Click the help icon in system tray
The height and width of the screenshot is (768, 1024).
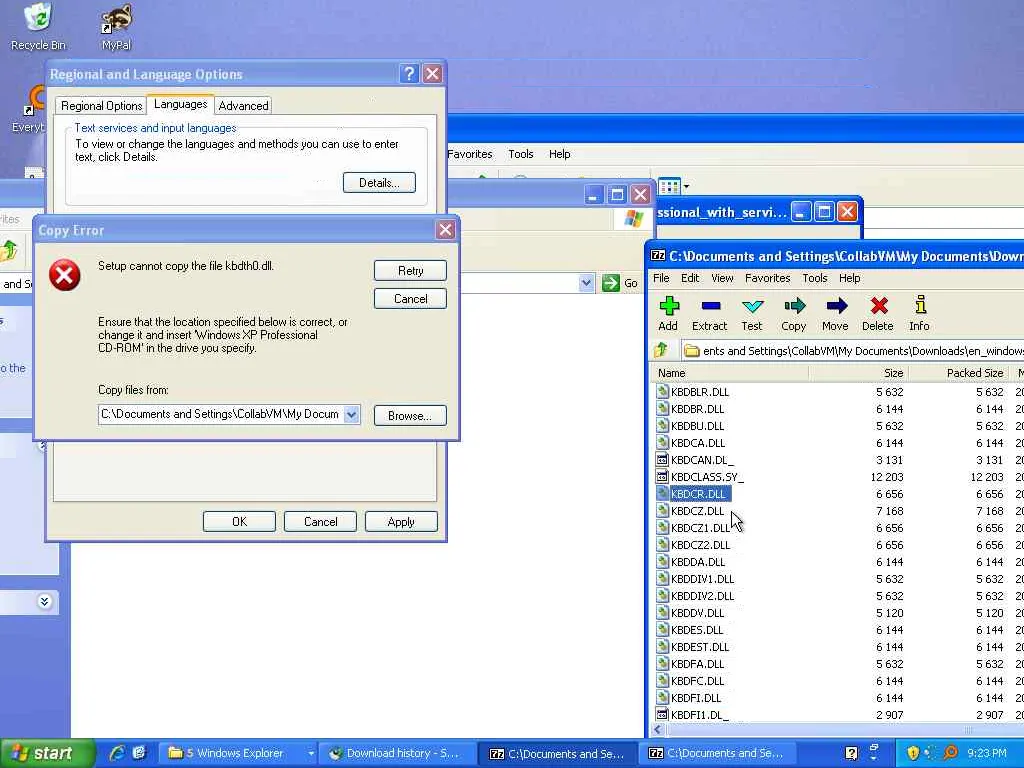pos(851,753)
